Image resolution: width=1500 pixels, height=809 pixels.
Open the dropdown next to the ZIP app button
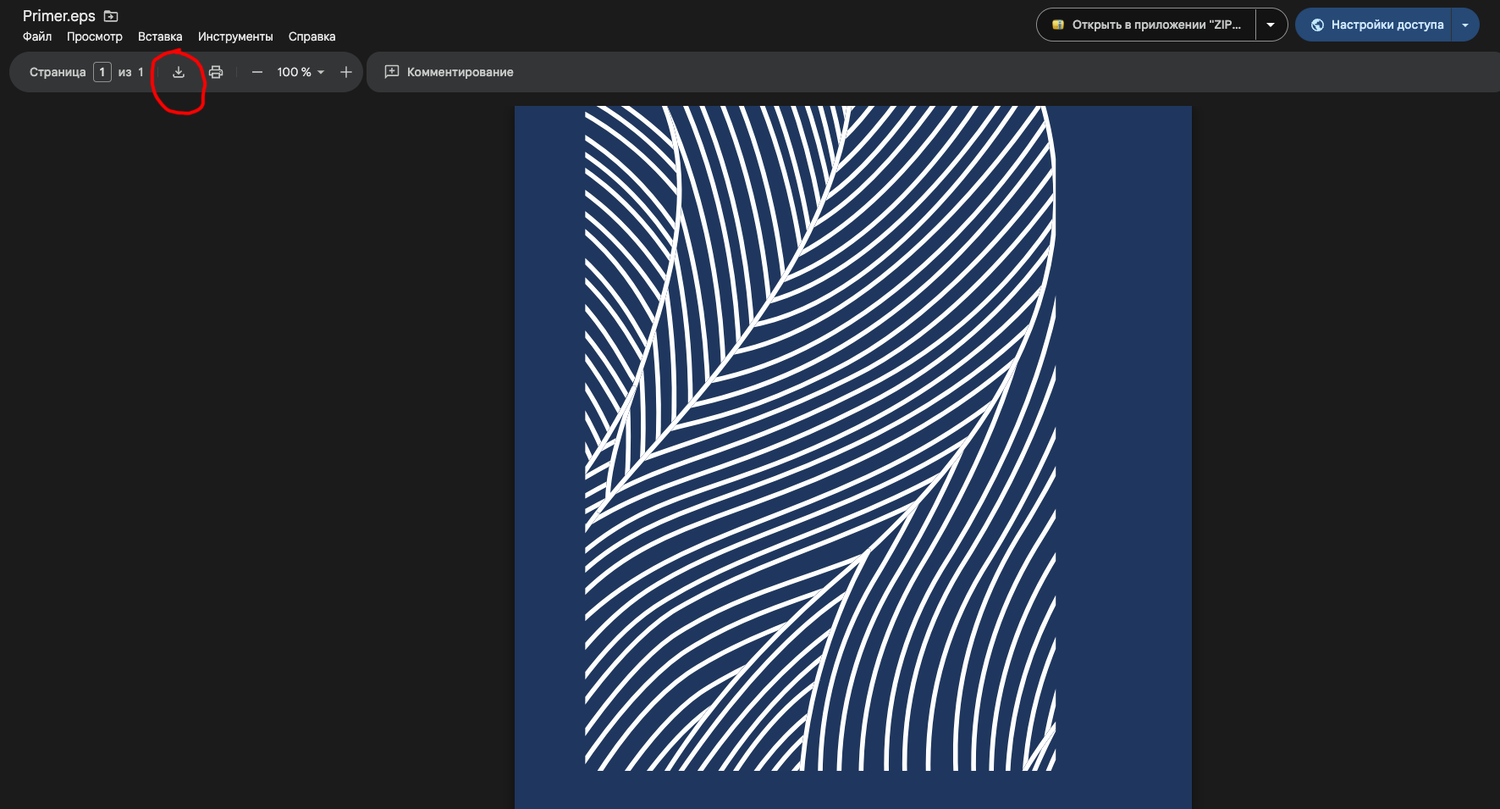[x=1271, y=24]
